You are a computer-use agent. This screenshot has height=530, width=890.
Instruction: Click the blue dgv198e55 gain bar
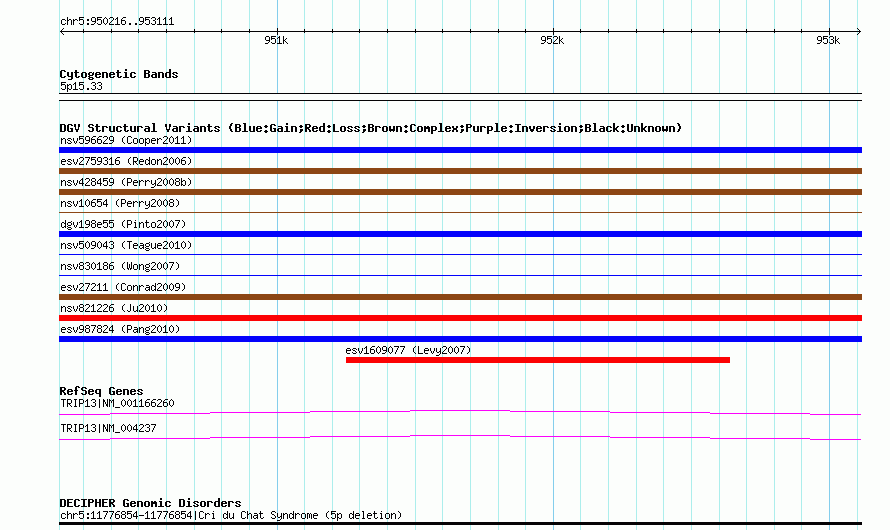460,234
